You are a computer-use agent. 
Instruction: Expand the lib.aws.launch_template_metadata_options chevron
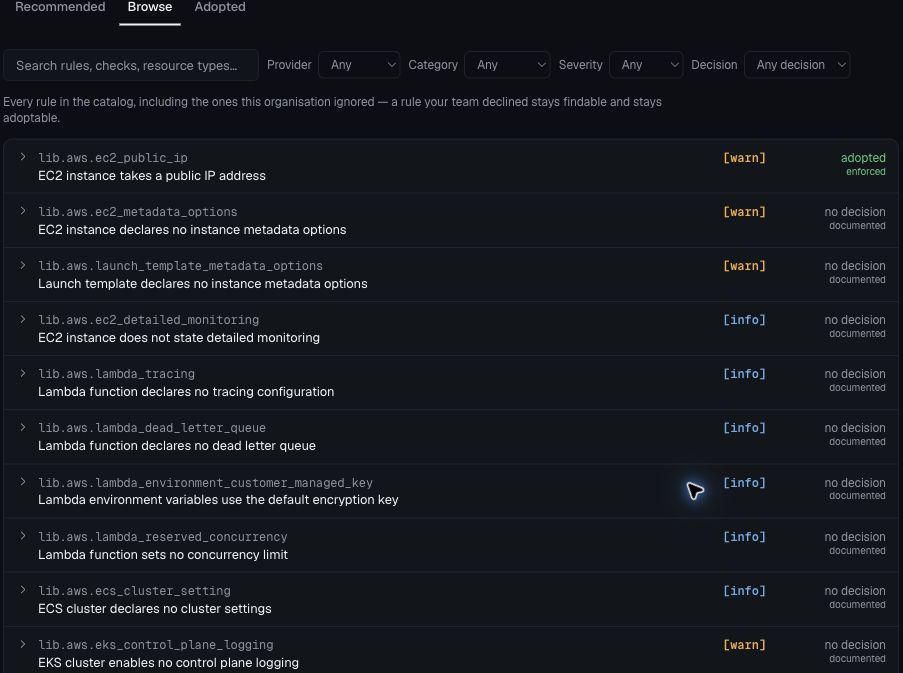23,265
